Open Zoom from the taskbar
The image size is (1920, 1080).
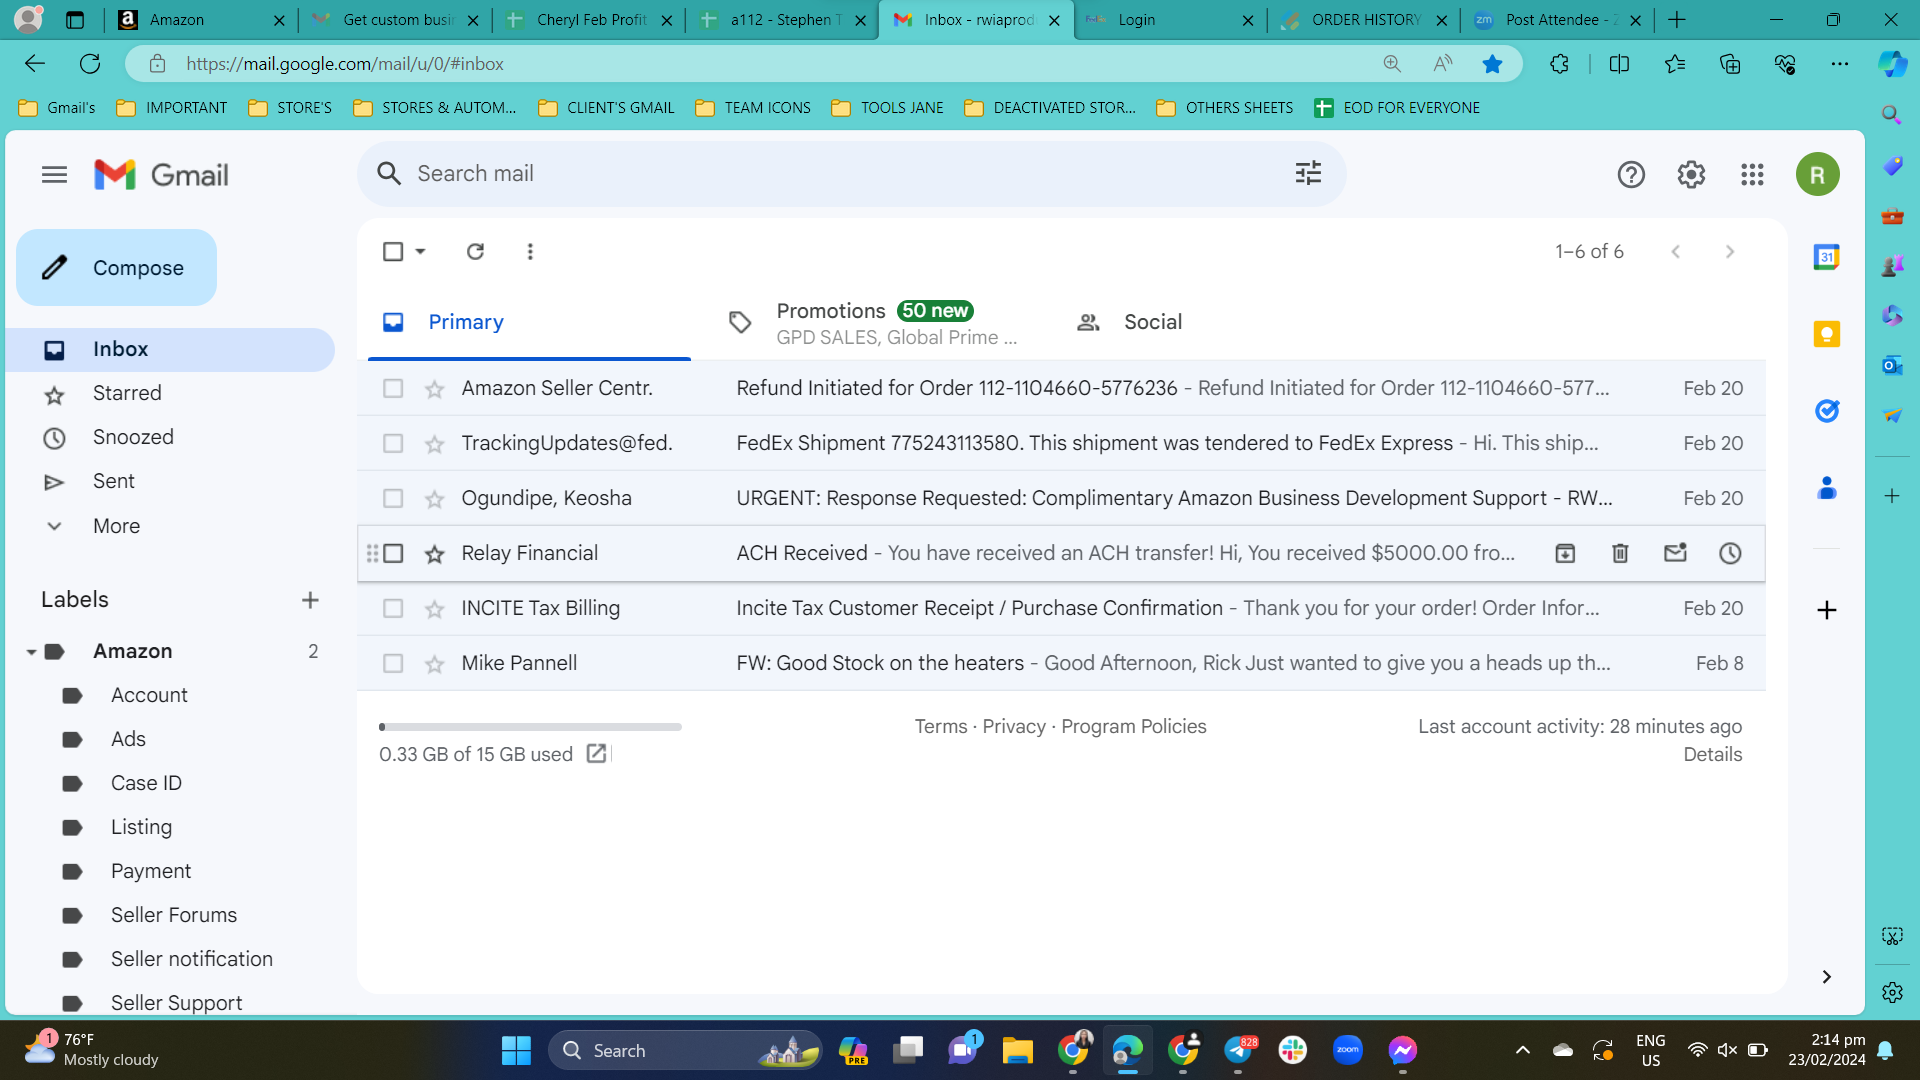tap(1347, 1050)
